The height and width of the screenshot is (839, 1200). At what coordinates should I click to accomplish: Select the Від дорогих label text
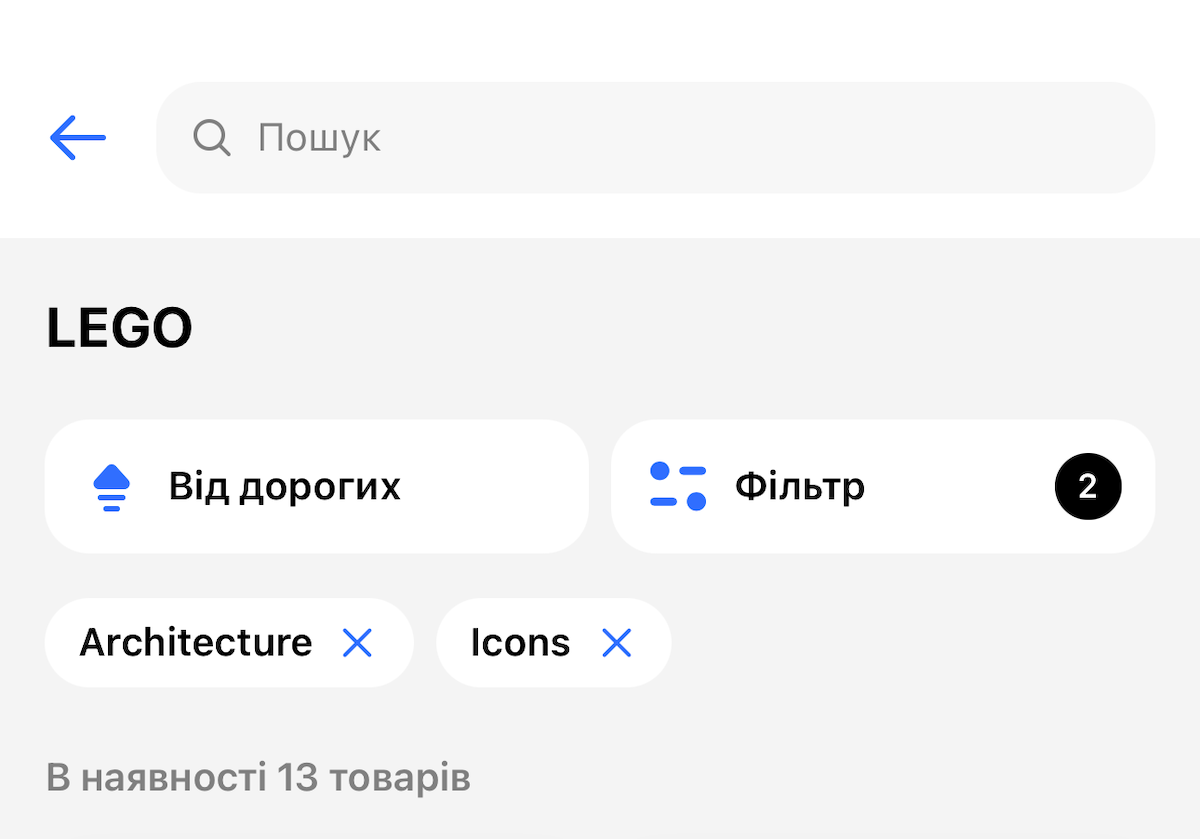click(284, 487)
